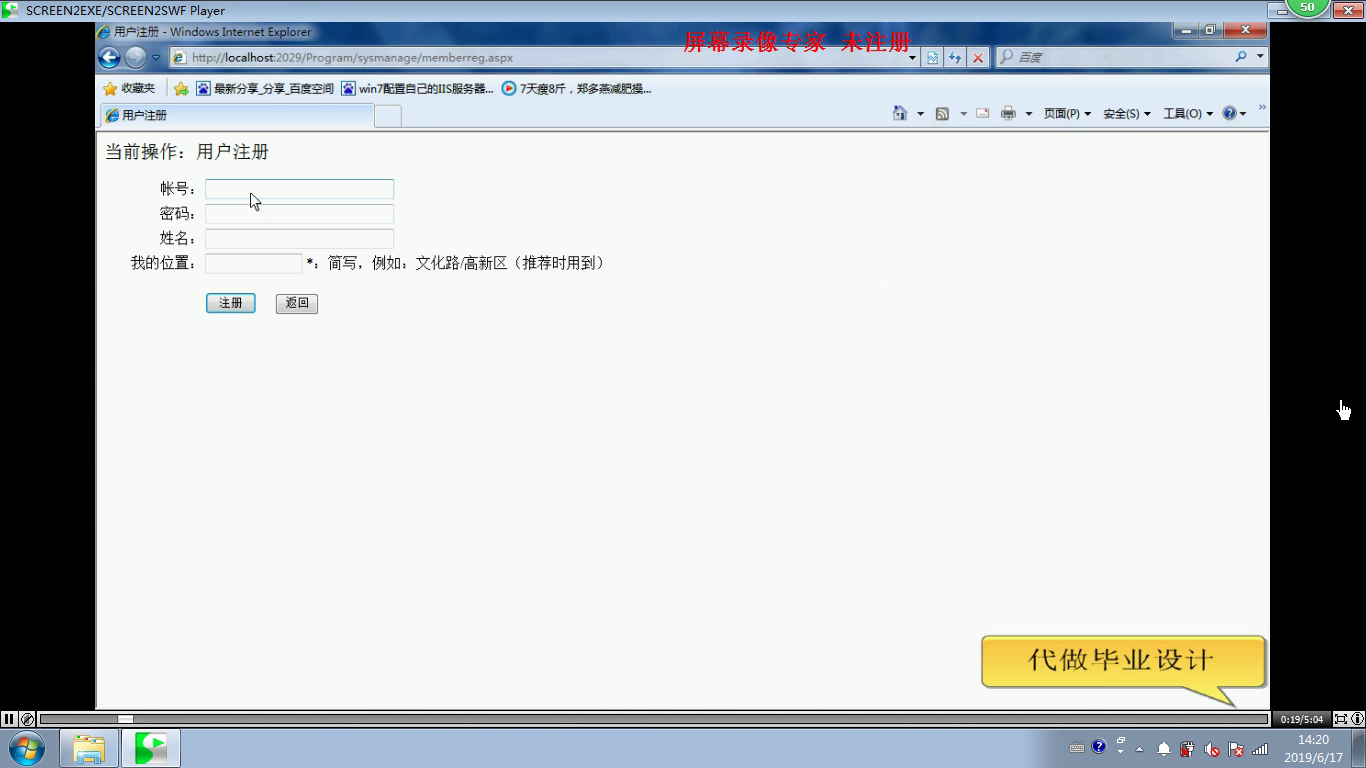Click the home icon in IE toolbar
Screen dimensions: 1366x768
click(x=899, y=114)
